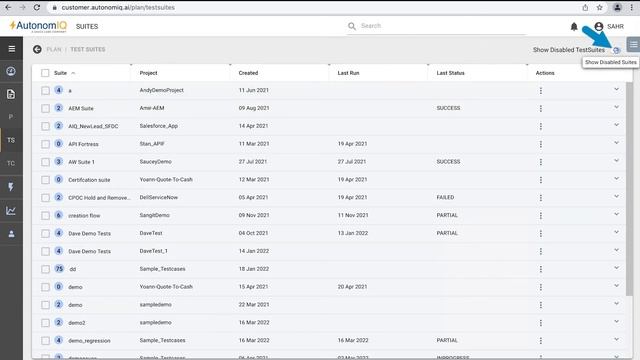The image size is (640, 360).
Task: Open the lightning bolt executions icon
Action: tap(11, 187)
